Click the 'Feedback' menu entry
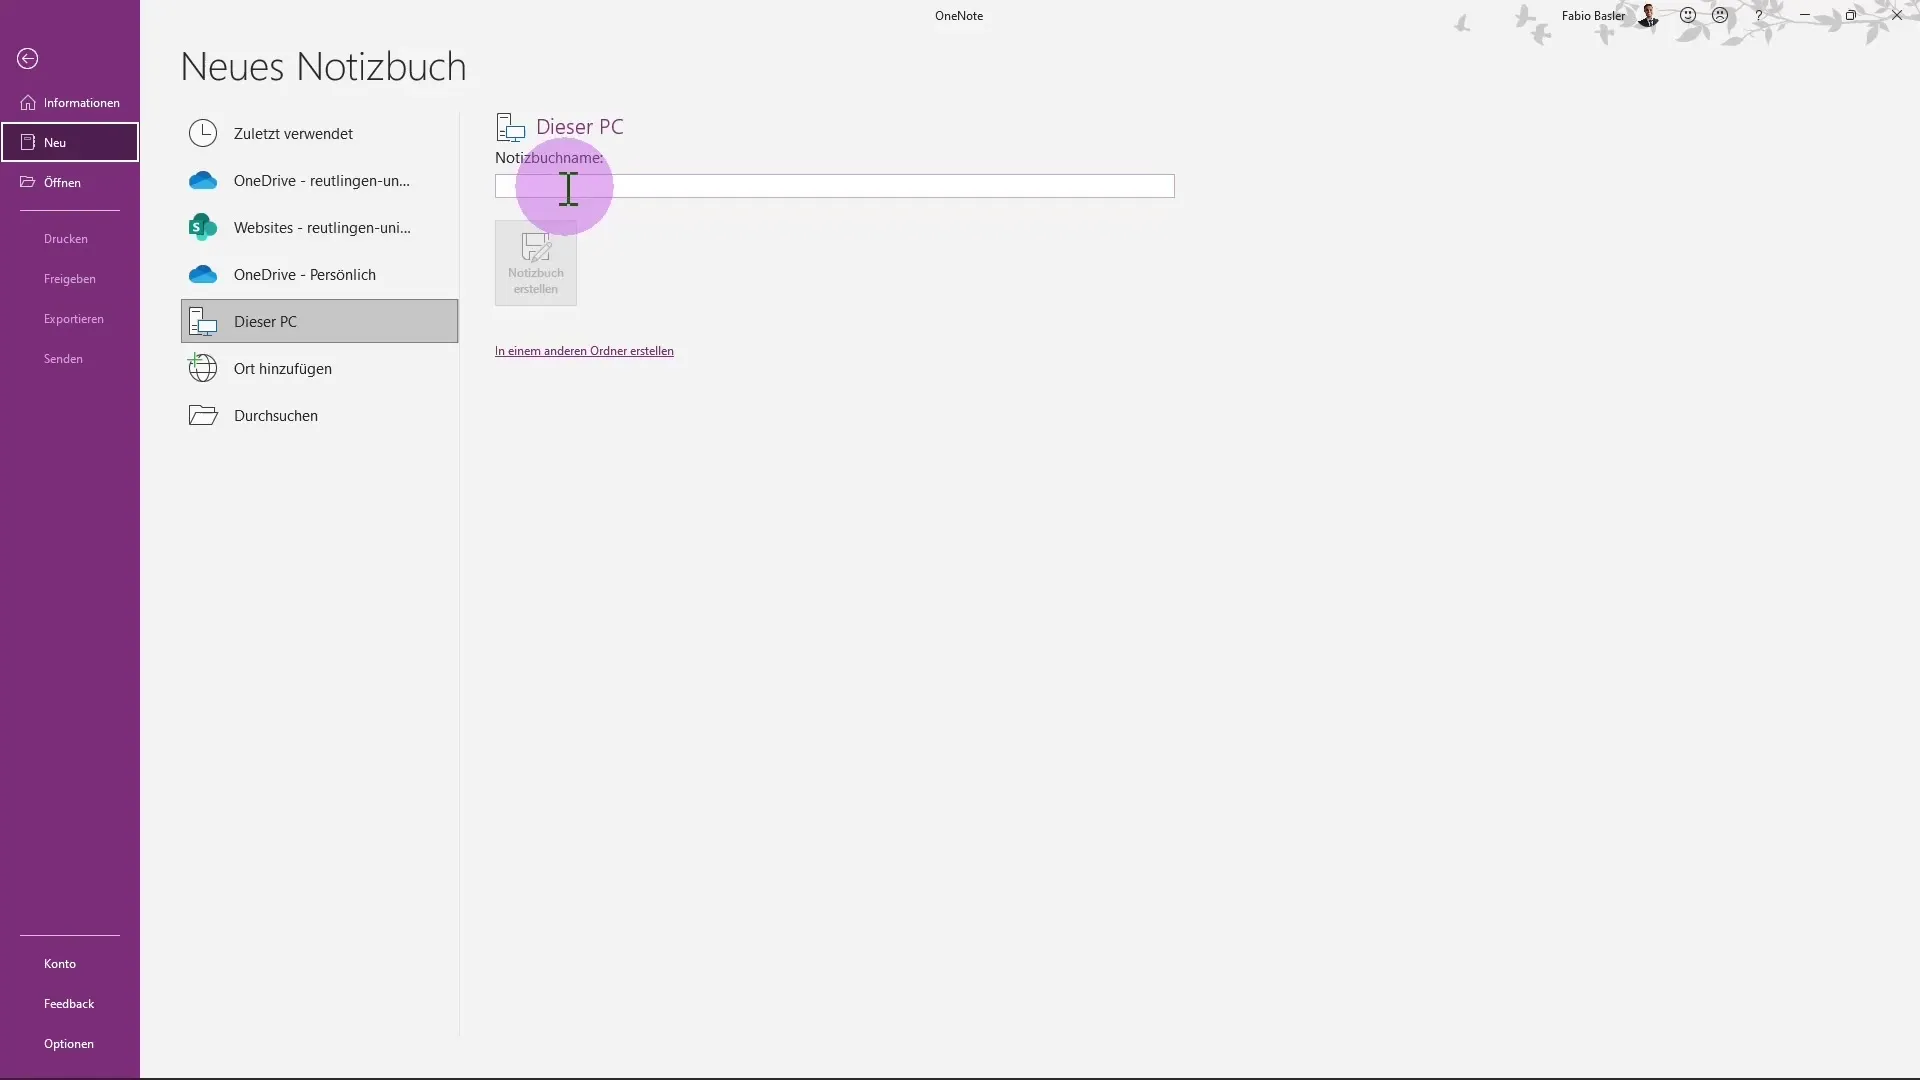 (x=69, y=1004)
